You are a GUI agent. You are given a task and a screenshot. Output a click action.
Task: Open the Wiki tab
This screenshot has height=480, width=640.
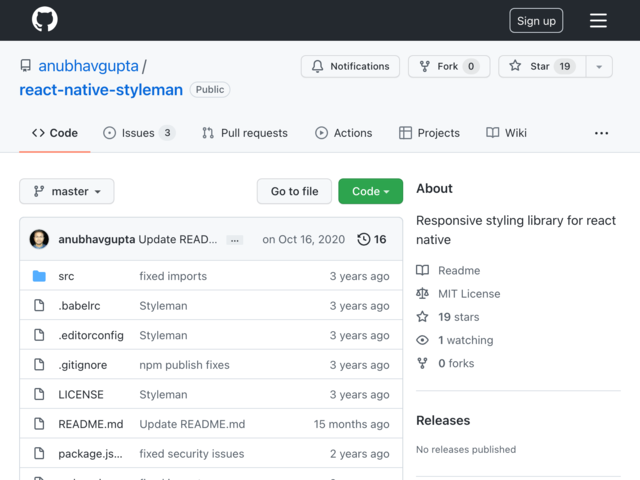point(506,133)
